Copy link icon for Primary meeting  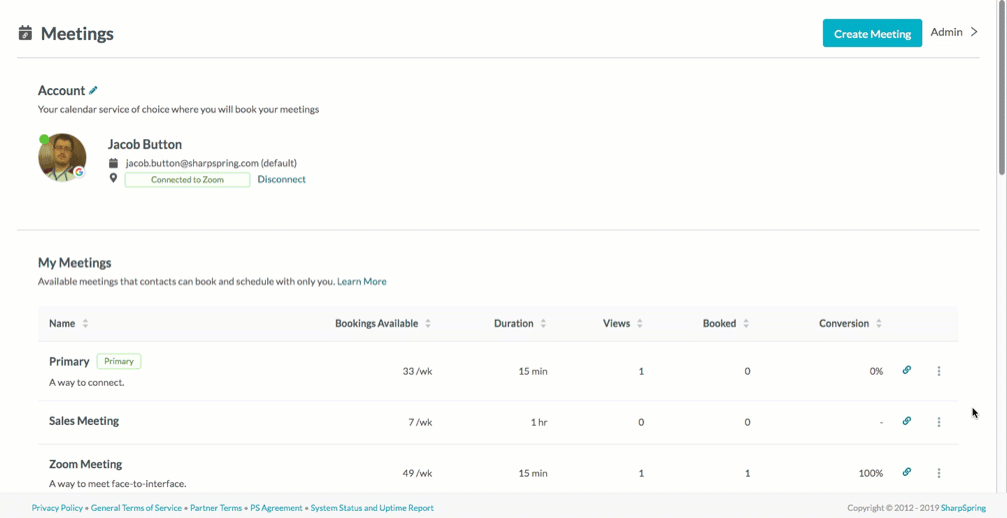tap(907, 370)
